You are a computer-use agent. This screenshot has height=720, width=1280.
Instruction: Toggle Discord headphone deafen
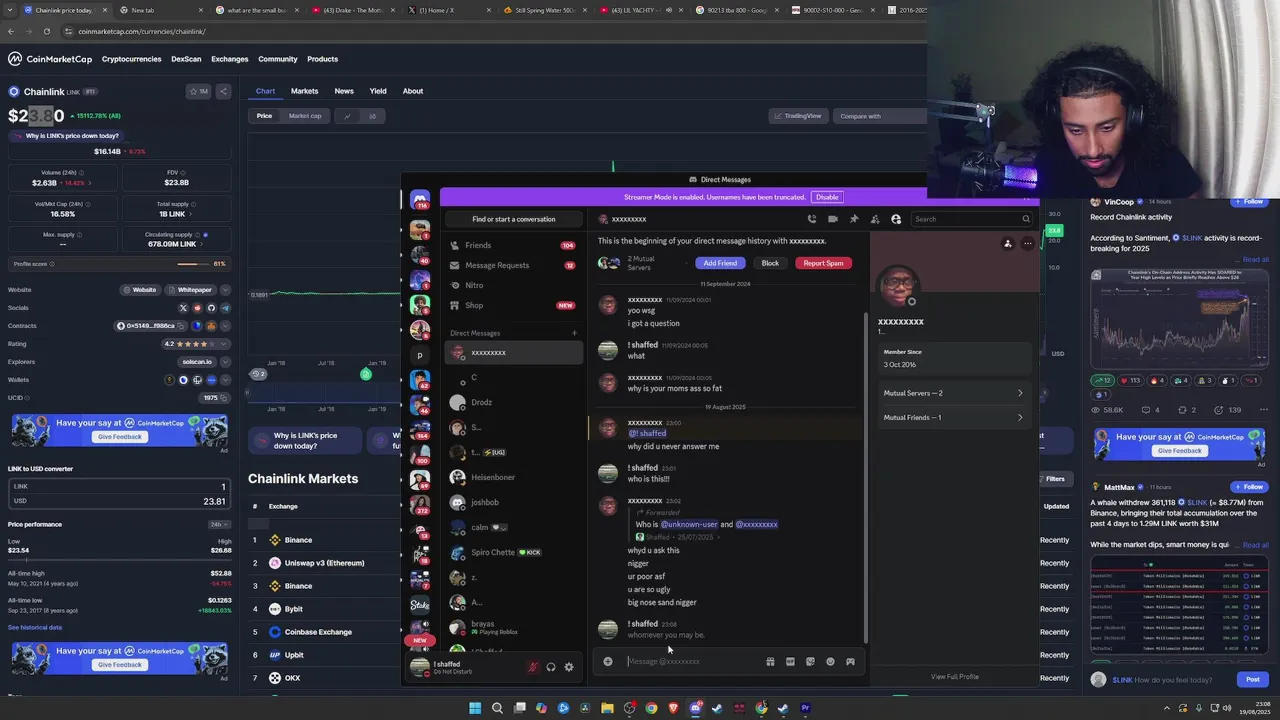click(x=551, y=667)
